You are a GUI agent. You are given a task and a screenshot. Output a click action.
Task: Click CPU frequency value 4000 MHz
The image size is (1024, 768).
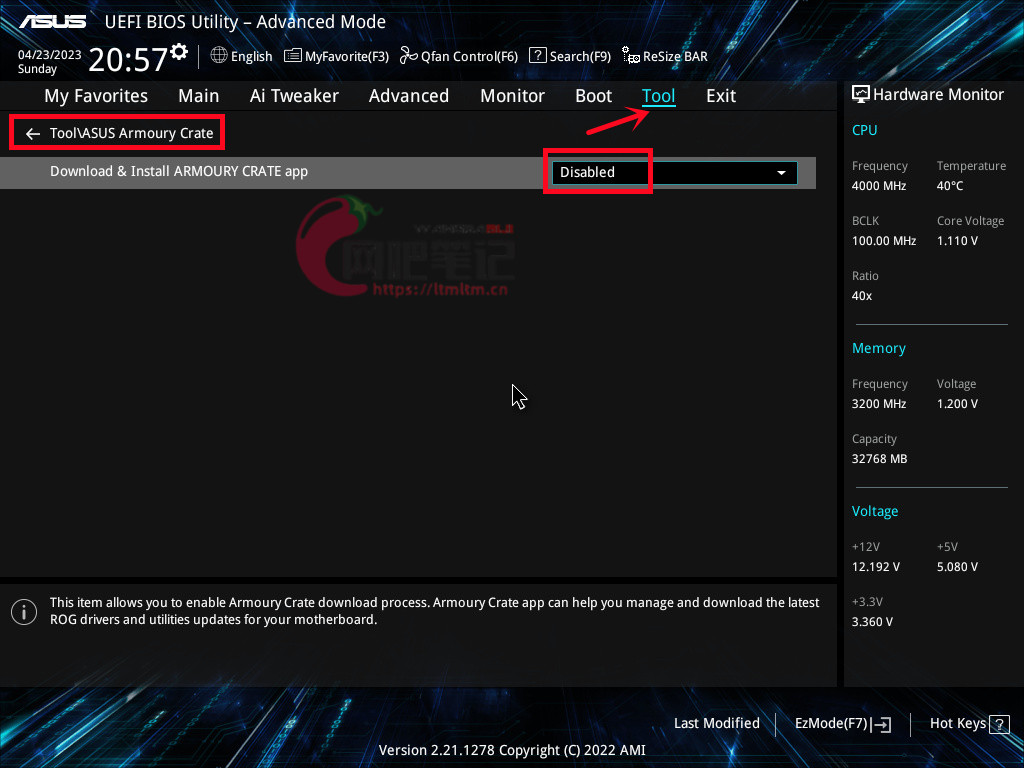point(878,186)
